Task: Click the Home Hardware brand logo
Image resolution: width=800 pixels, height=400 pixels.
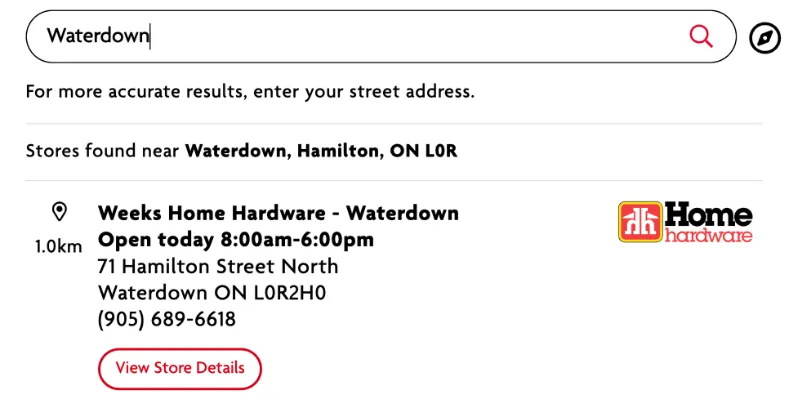Action: [x=685, y=222]
